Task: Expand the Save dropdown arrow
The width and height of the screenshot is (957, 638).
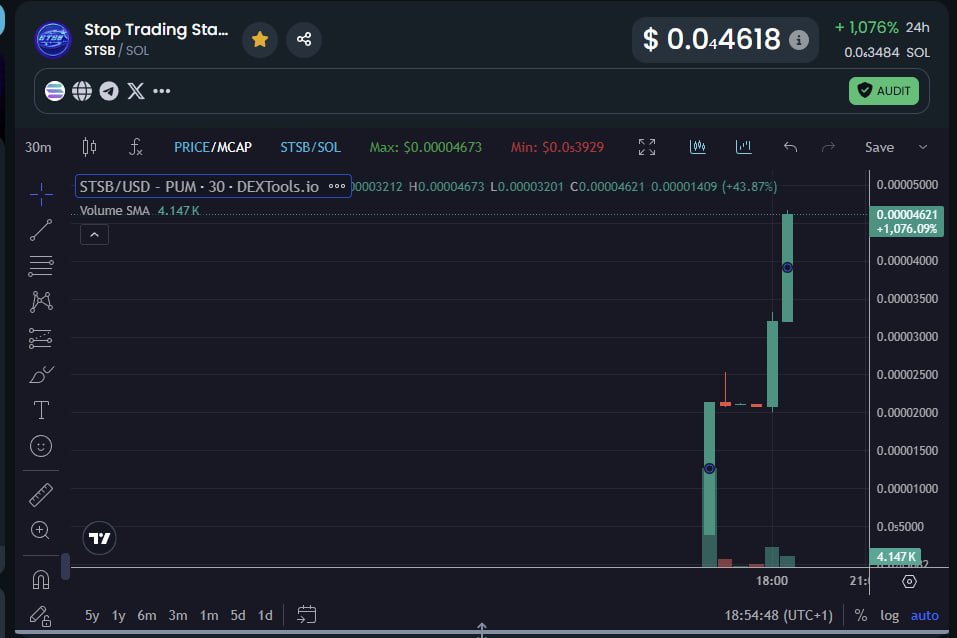Action: pyautogui.click(x=923, y=147)
